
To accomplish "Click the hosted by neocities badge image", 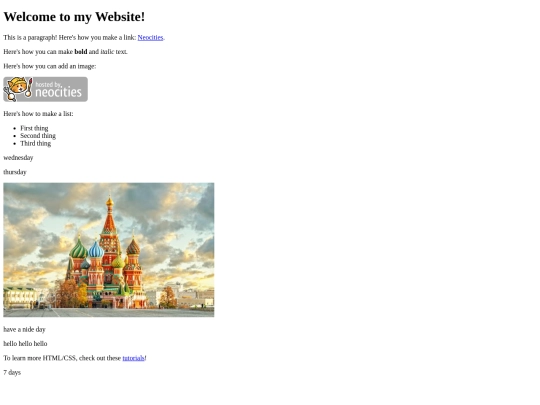I will click(45, 89).
